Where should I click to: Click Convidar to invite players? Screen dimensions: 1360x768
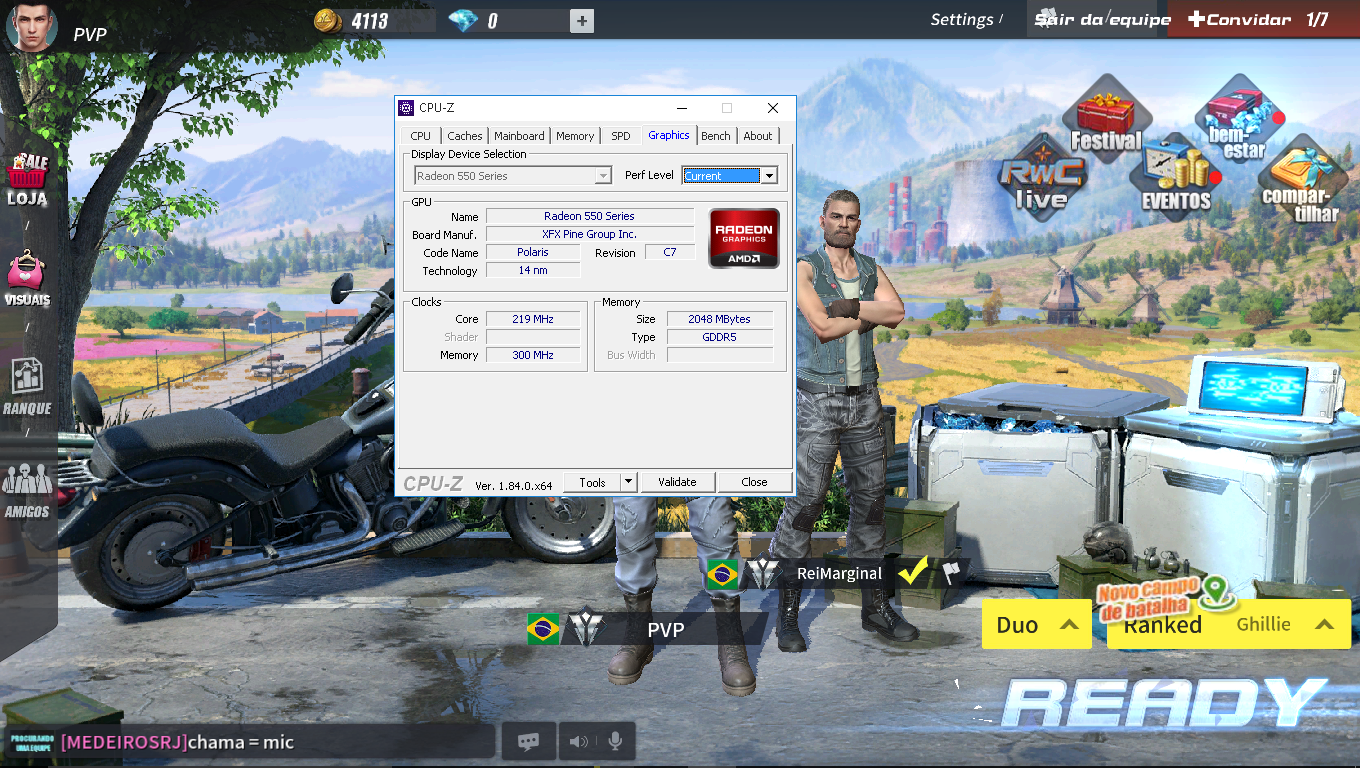[1240, 19]
